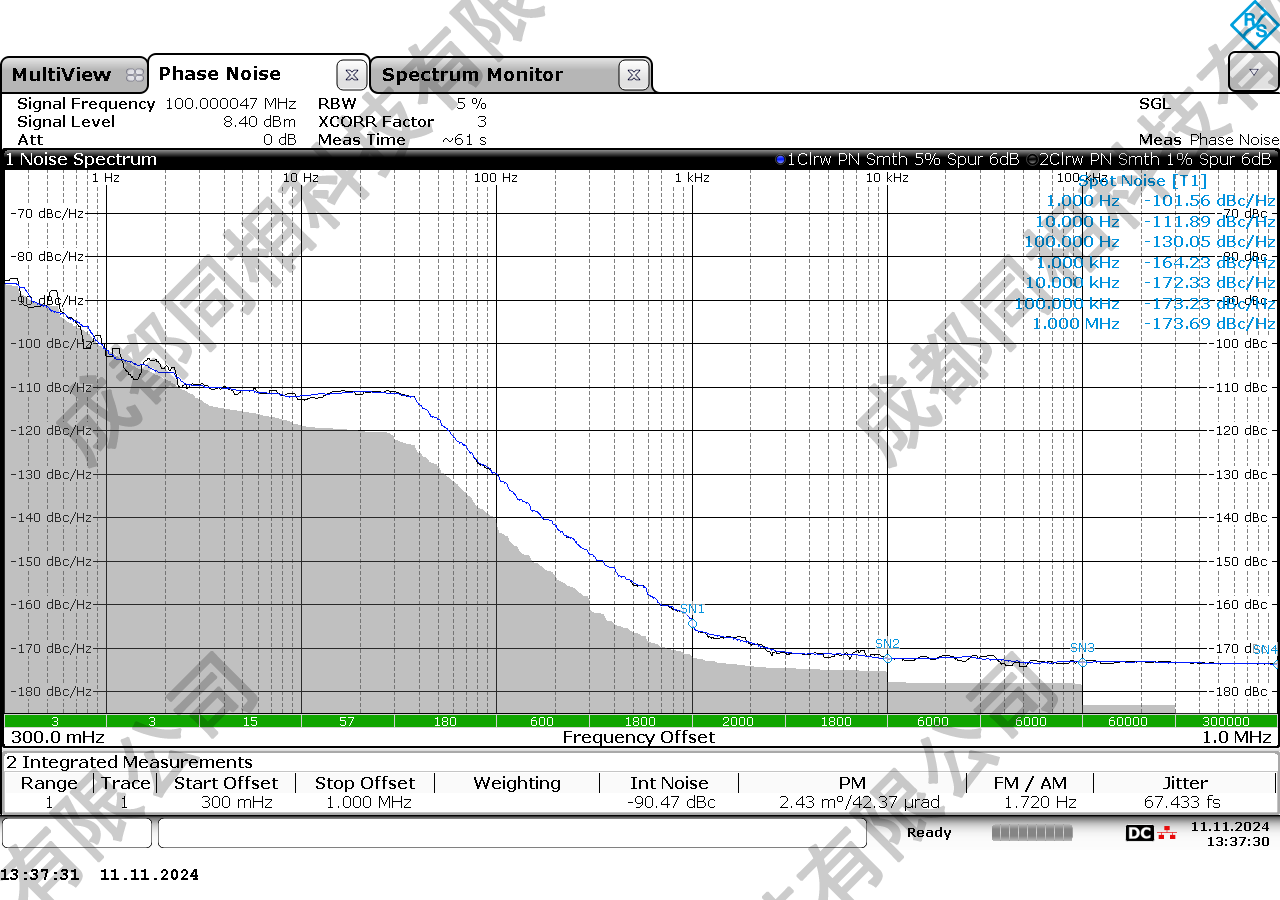
Task: Click the MultiView grid icon
Action: click(x=135, y=76)
